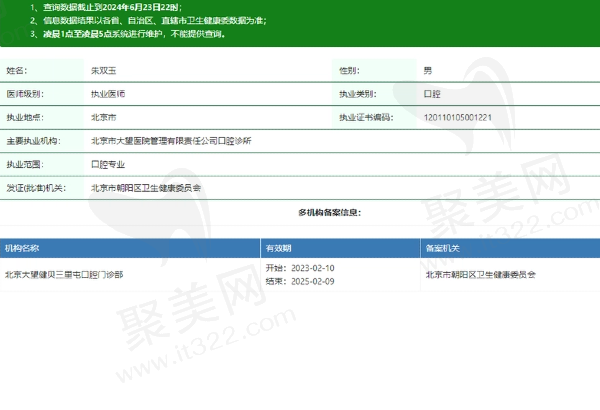The width and height of the screenshot is (600, 410).
Task: Click the name value 朱双玉
Action: click(x=103, y=70)
